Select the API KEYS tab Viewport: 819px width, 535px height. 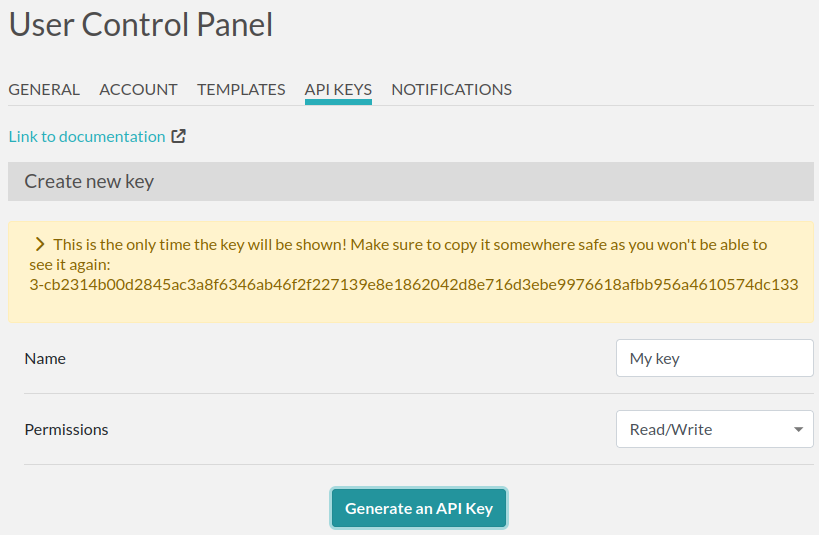pos(338,90)
